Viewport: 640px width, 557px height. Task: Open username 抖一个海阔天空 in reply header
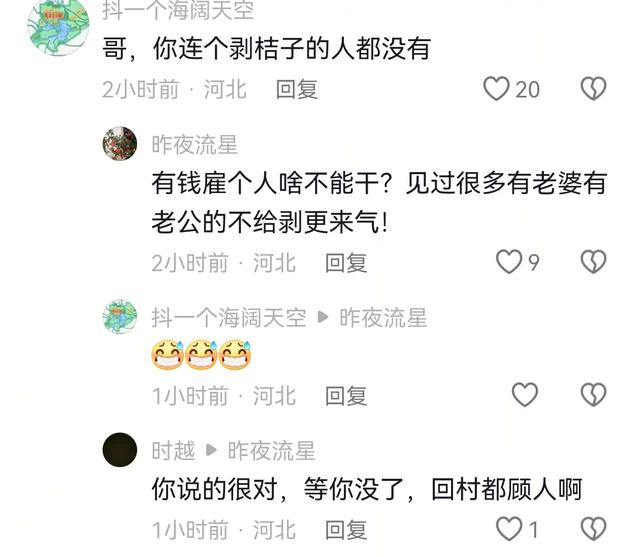(x=229, y=318)
